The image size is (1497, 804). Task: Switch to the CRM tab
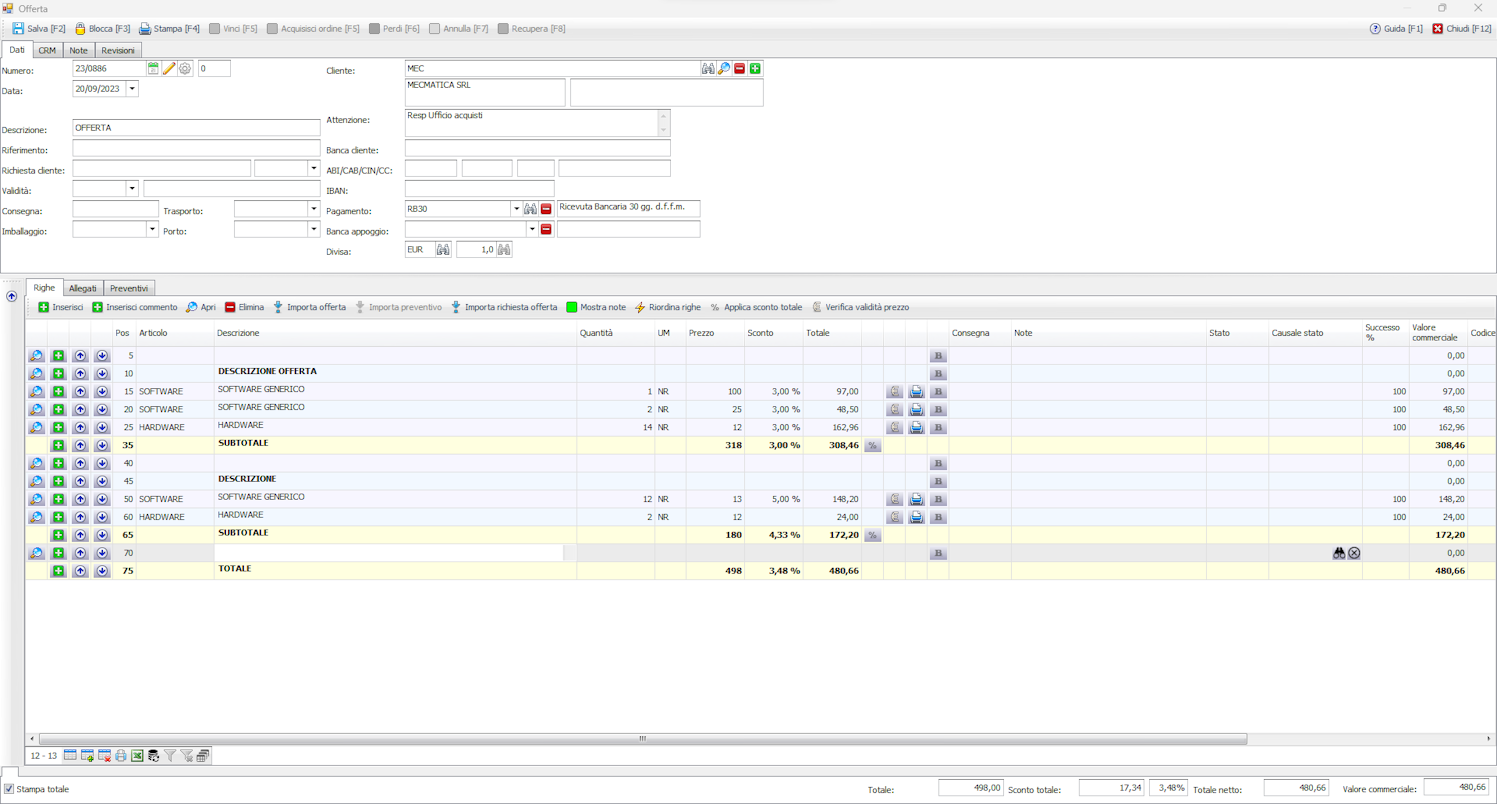[x=47, y=50]
